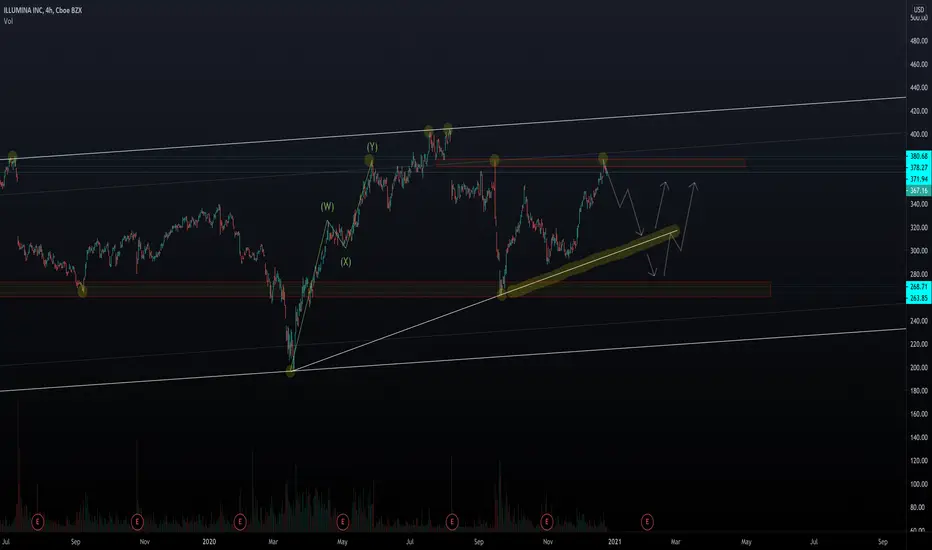The image size is (932, 550).
Task: Select the (X) wave label
Action: tap(345, 262)
